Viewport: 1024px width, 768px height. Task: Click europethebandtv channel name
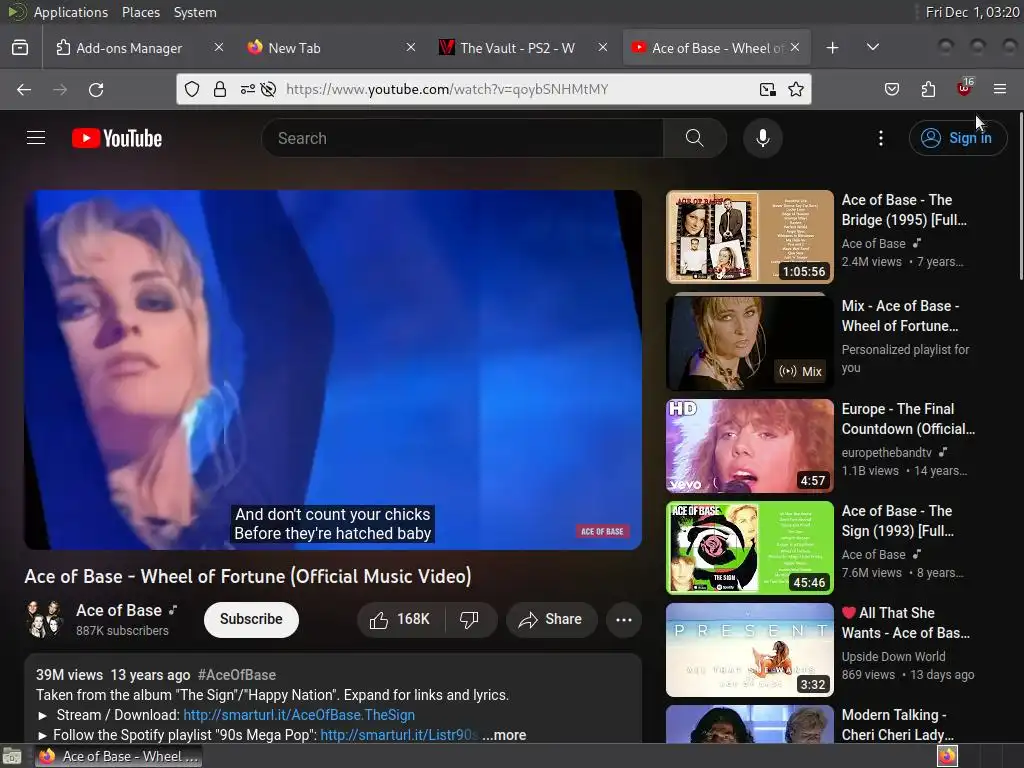886,452
